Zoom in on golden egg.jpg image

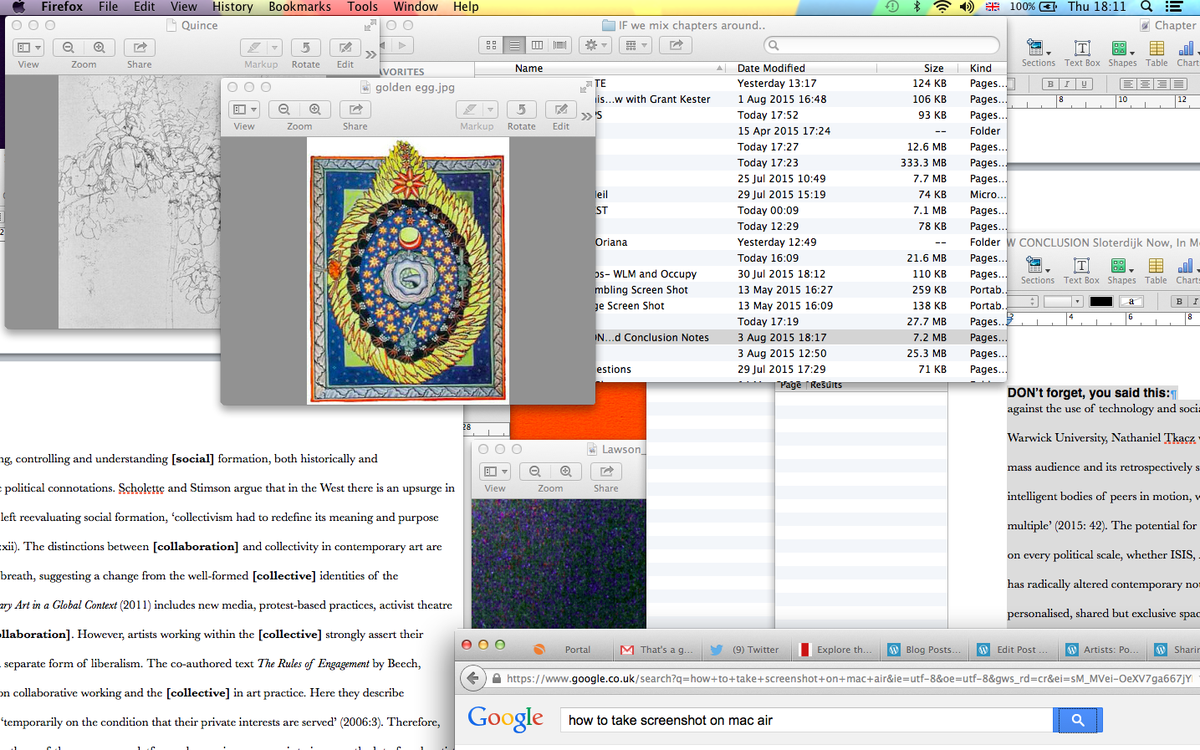click(315, 109)
